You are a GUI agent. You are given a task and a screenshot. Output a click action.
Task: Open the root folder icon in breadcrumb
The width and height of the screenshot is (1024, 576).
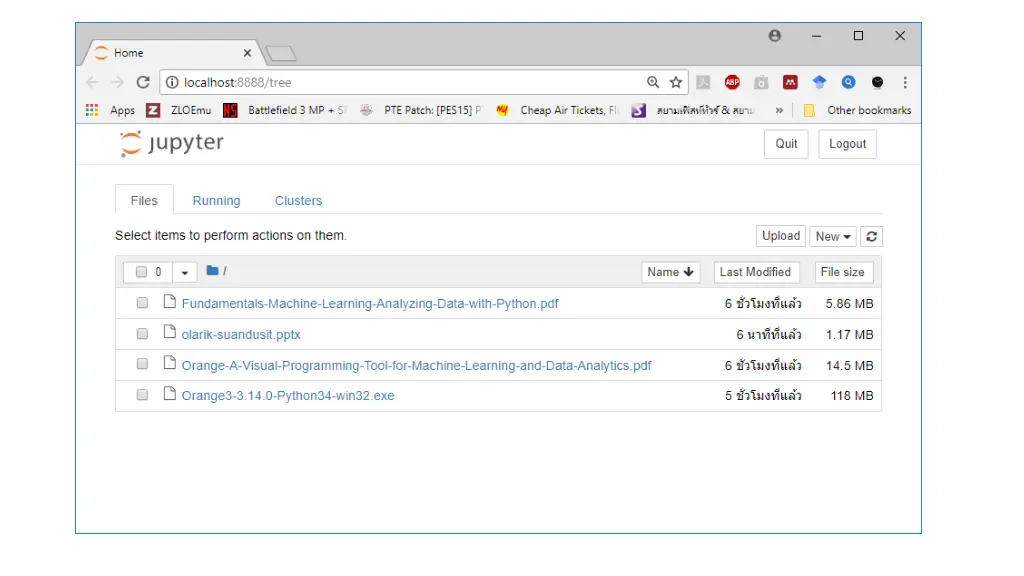(212, 271)
